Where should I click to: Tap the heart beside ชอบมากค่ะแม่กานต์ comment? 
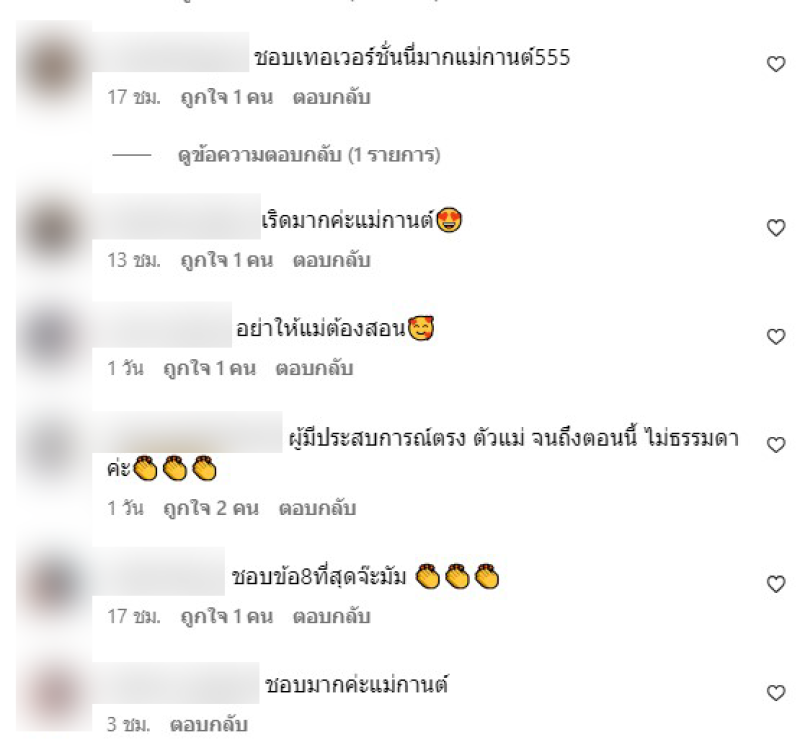776,692
